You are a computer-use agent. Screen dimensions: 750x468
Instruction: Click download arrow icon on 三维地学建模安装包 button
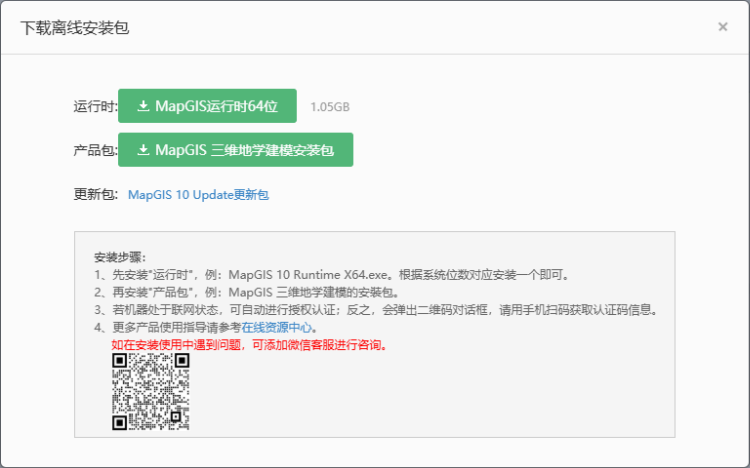tap(143, 150)
